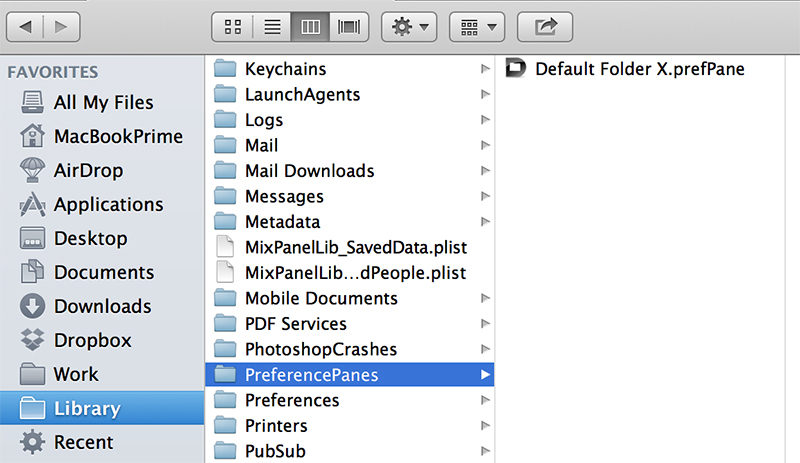Open AirDrop from the sidebar

[x=102, y=170]
